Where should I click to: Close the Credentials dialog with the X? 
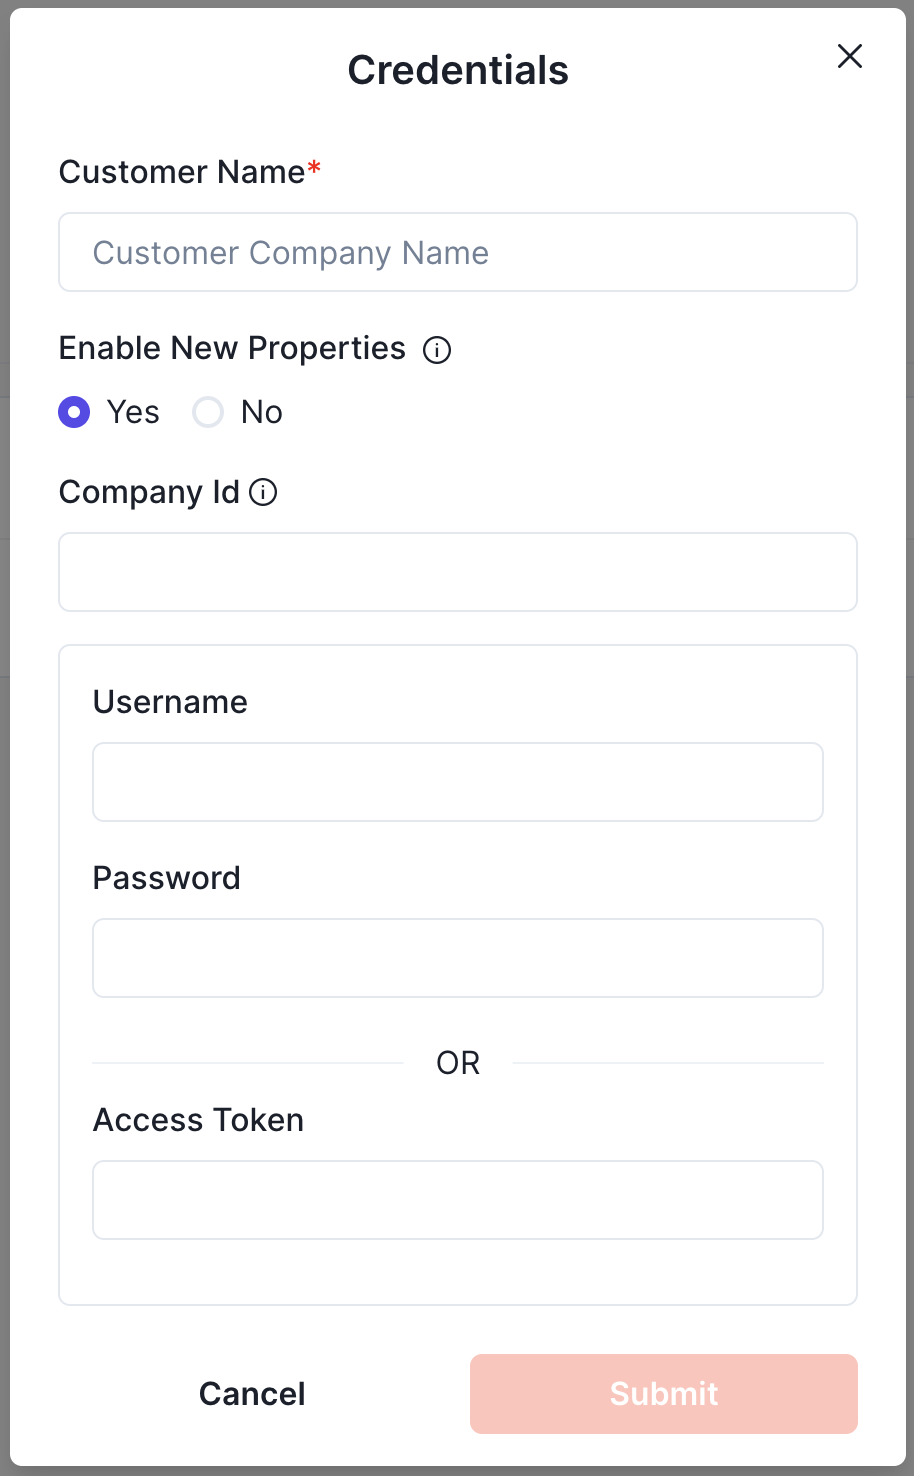point(850,56)
